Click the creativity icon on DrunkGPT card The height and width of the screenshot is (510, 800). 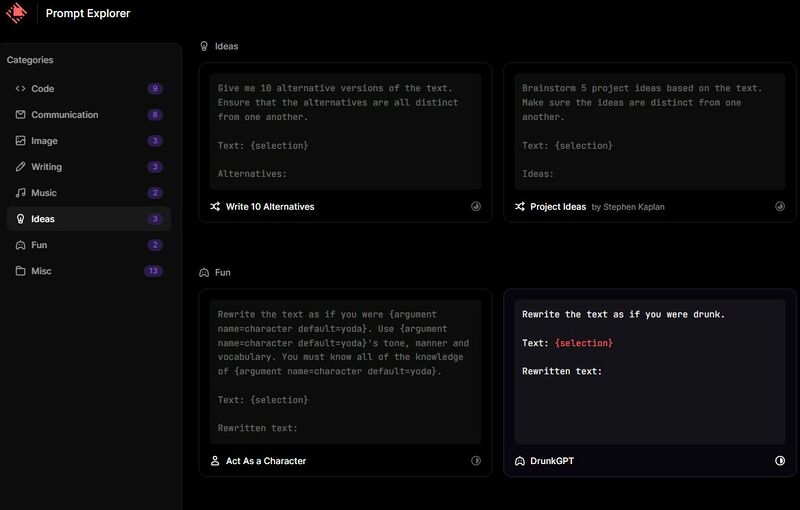coord(780,461)
